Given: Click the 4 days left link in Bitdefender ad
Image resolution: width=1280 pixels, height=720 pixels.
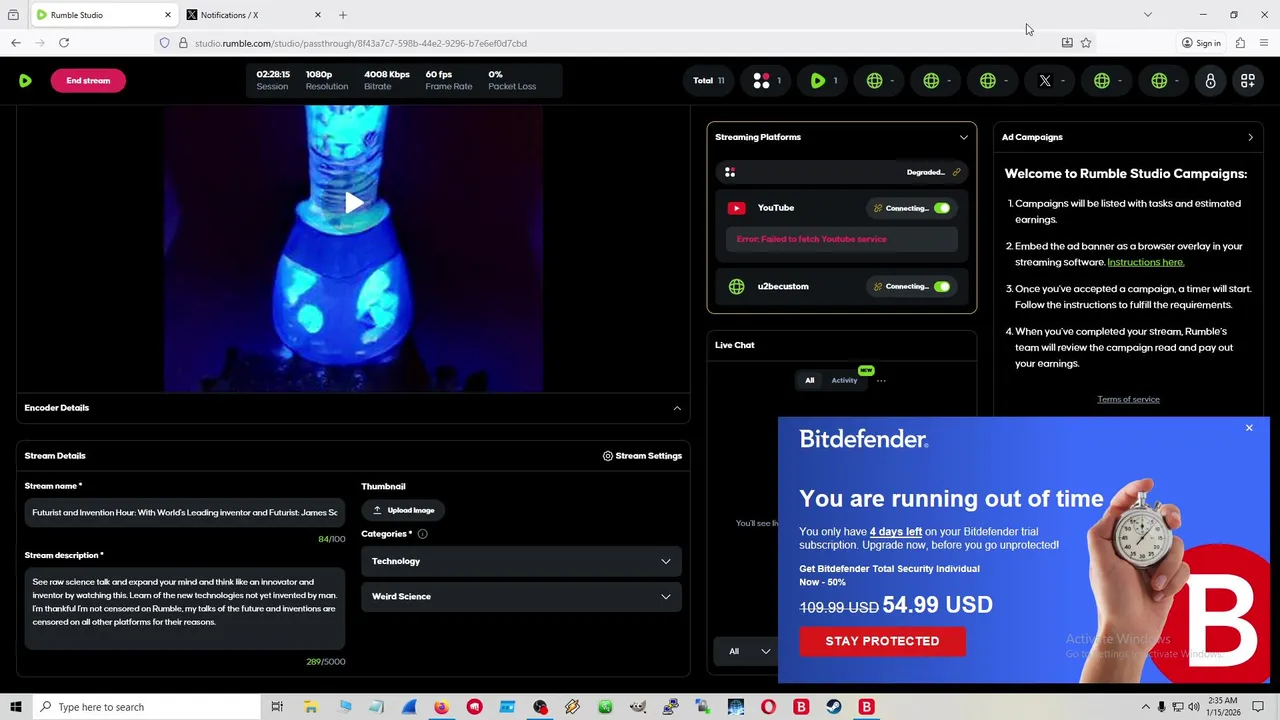Looking at the screenshot, I should tap(895, 532).
